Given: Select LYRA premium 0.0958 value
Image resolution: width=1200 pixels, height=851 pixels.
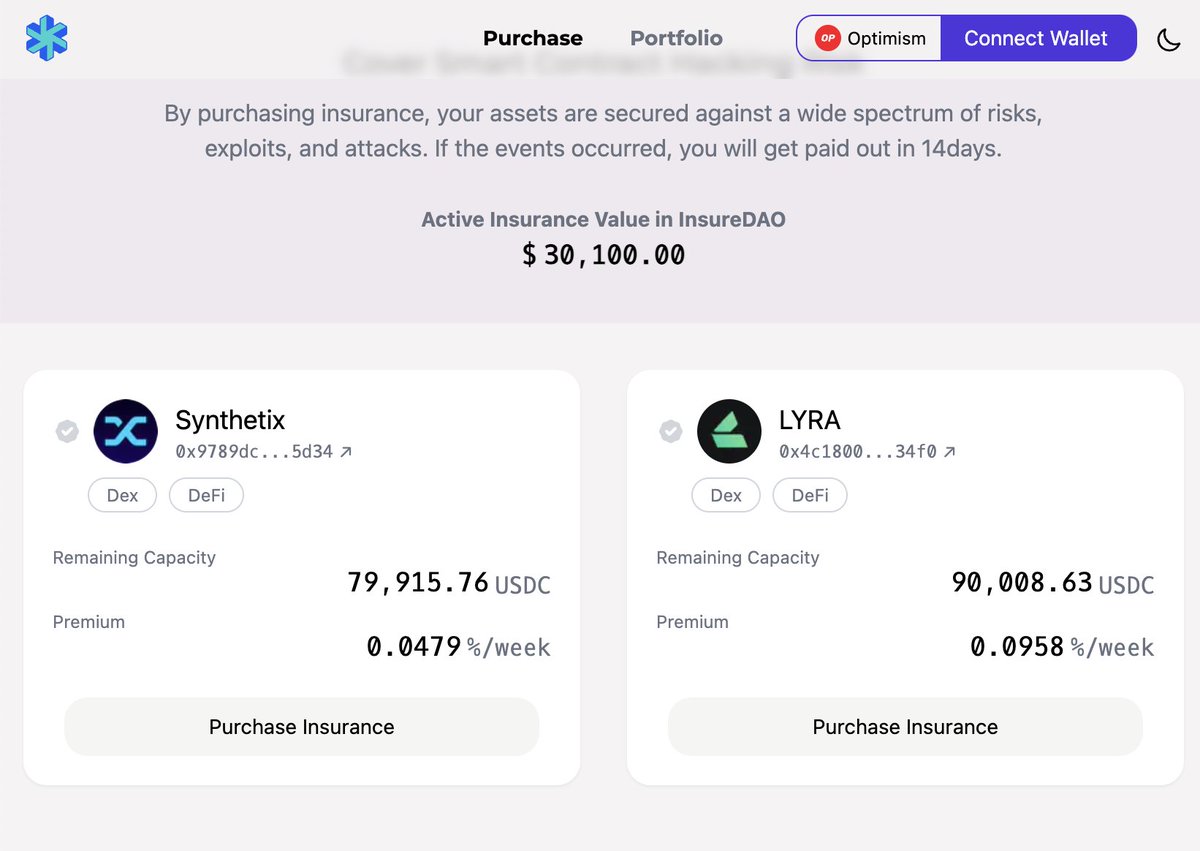Looking at the screenshot, I should pyautogui.click(x=1017, y=647).
